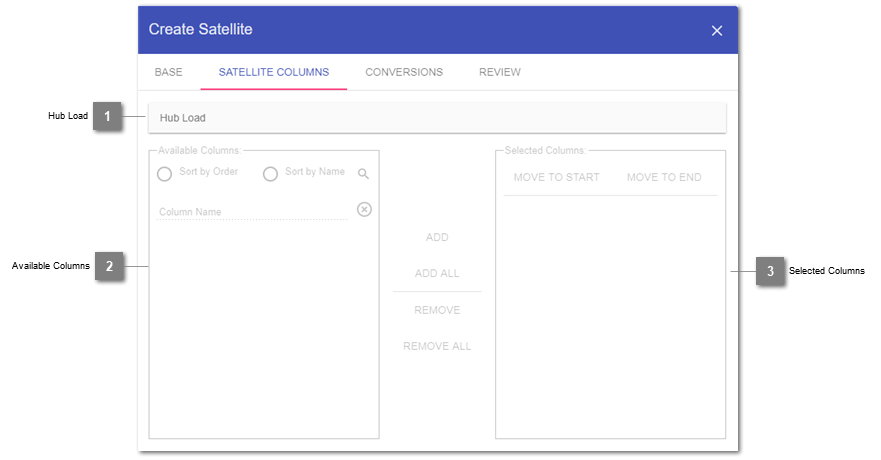The width and height of the screenshot is (881, 460).
Task: Select the Sort by Order radio button
Action: tap(165, 174)
